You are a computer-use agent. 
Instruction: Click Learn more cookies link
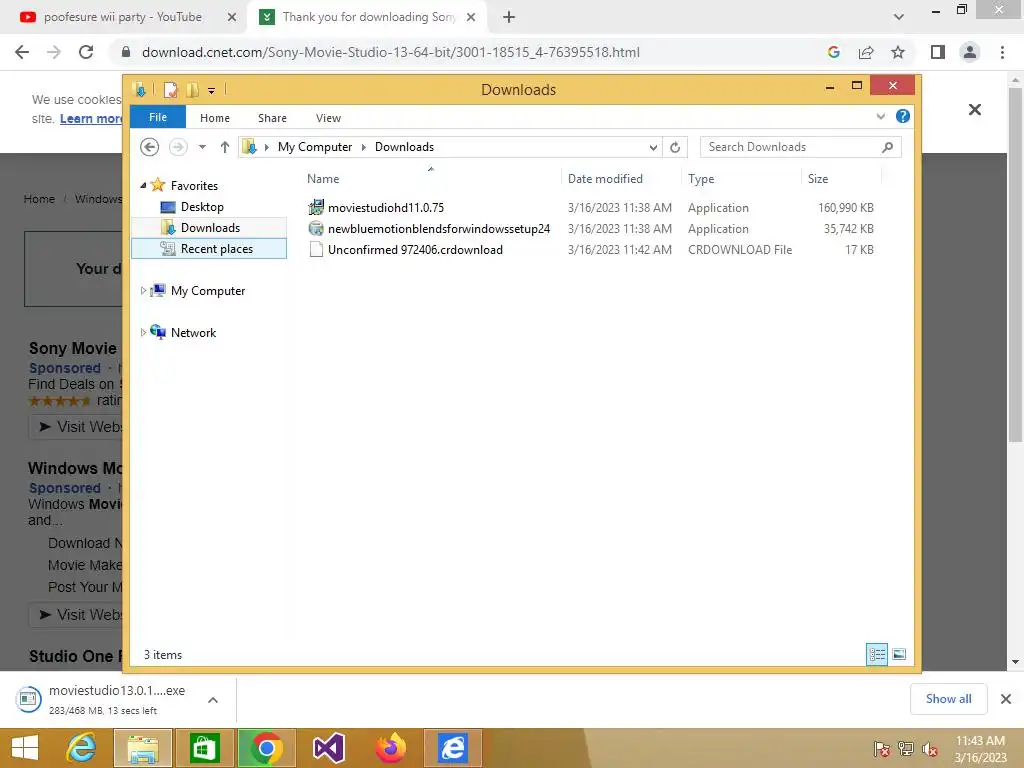pos(91,118)
